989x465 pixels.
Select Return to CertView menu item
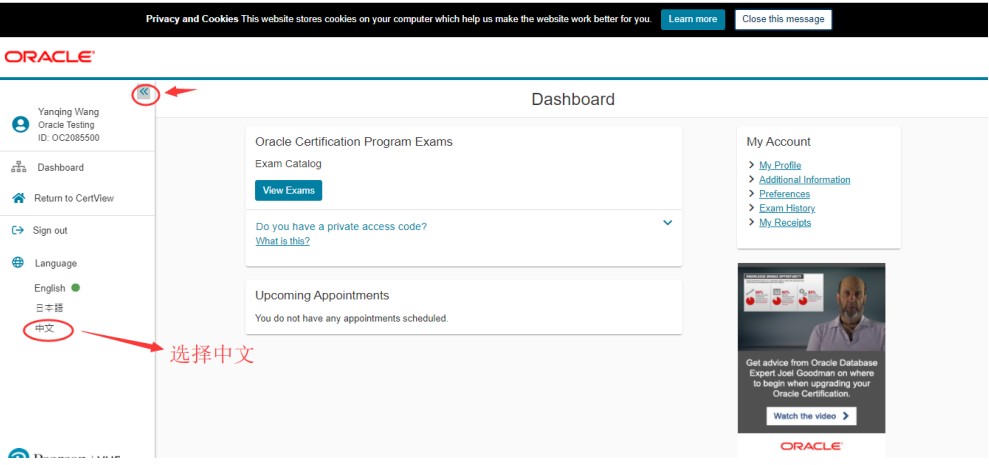(73, 198)
